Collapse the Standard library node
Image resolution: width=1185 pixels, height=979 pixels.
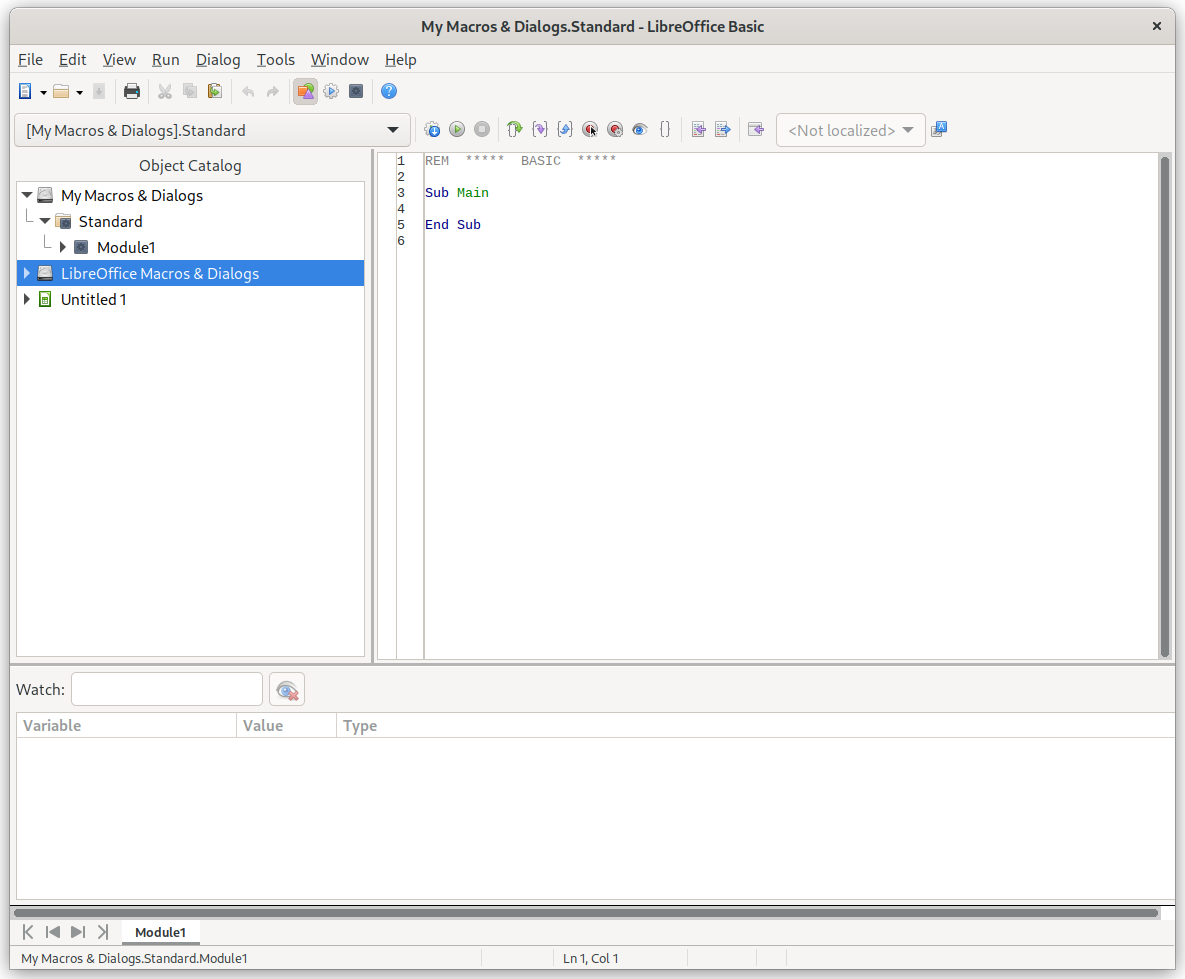point(45,221)
